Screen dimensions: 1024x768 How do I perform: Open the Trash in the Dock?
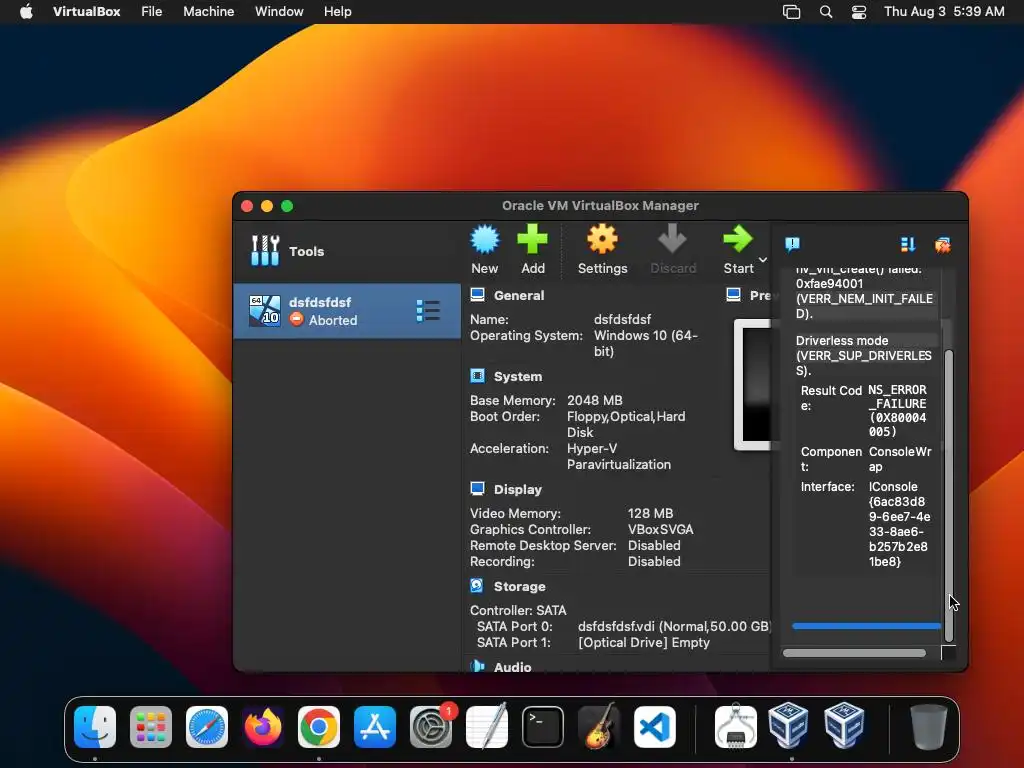[x=929, y=726]
